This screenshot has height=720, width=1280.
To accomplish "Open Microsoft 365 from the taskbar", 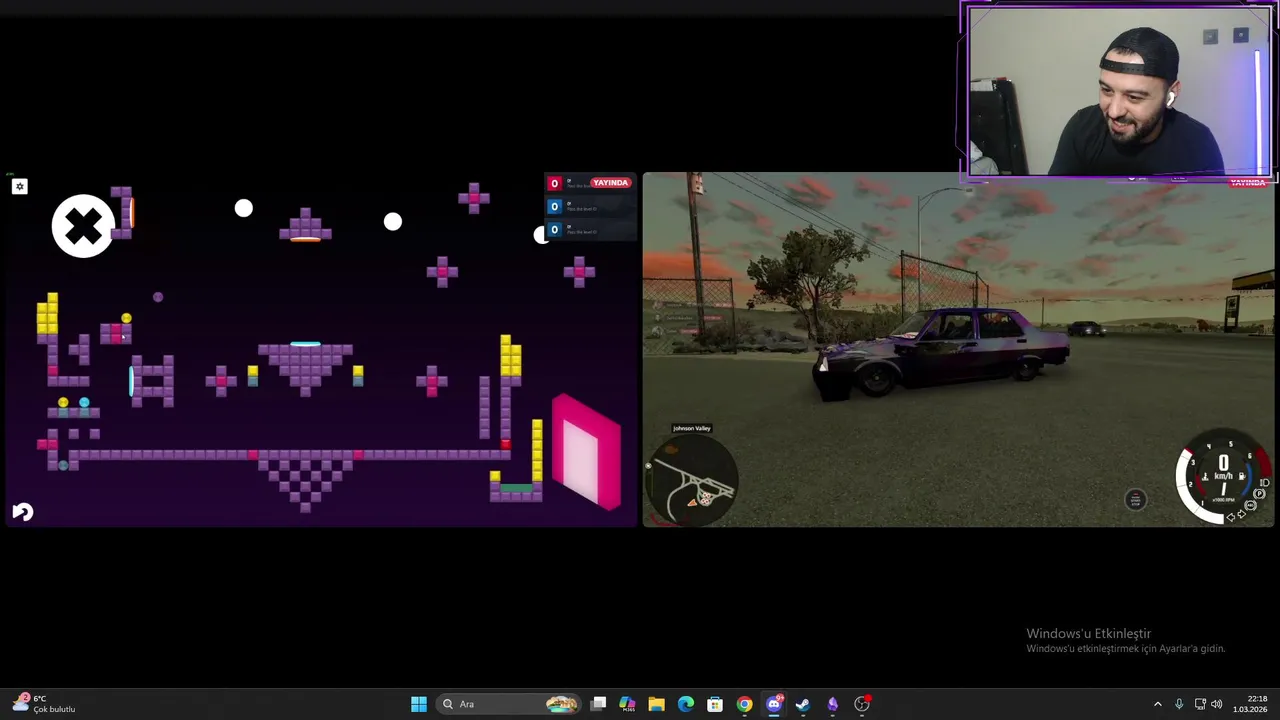I will pos(627,704).
